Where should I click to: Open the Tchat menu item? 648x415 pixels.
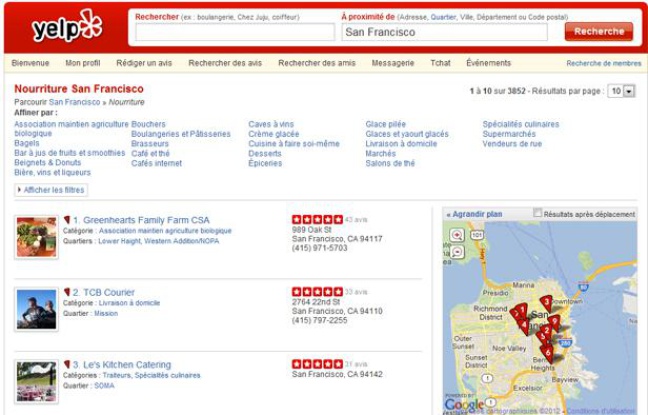440,63
